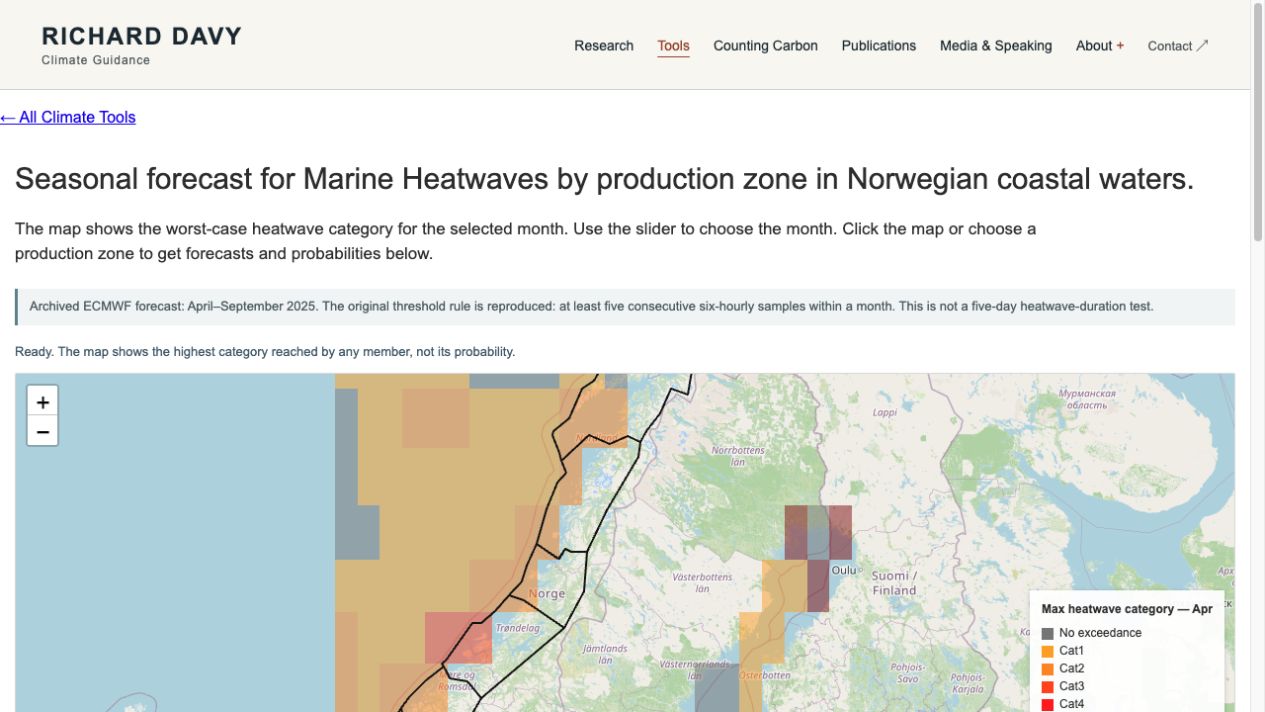Viewport: 1265px width, 712px height.
Task: Click the Archived ECMWF forecast notice
Action: (x=625, y=307)
